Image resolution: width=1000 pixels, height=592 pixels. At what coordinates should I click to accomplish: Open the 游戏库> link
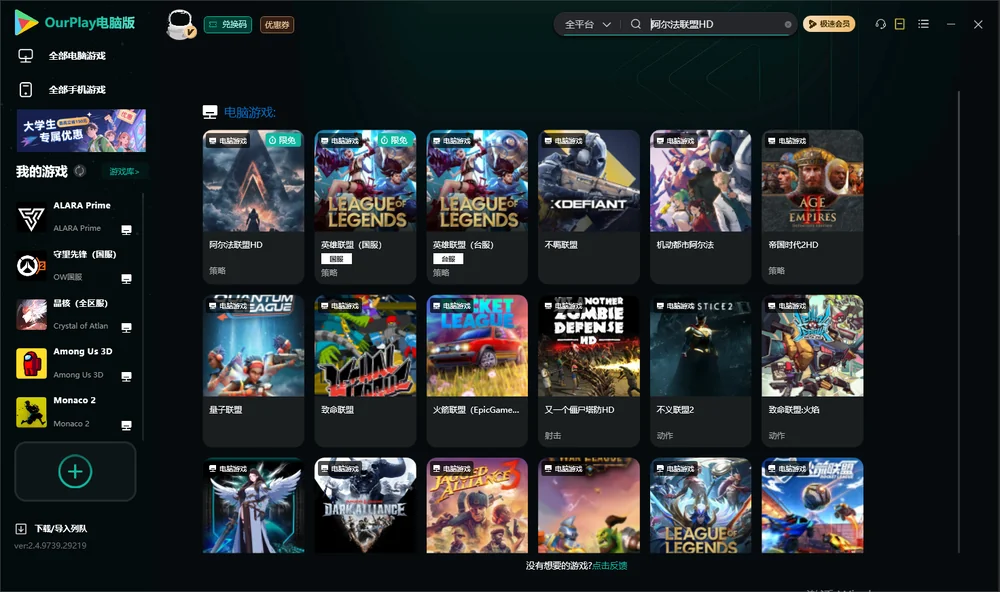click(x=124, y=172)
